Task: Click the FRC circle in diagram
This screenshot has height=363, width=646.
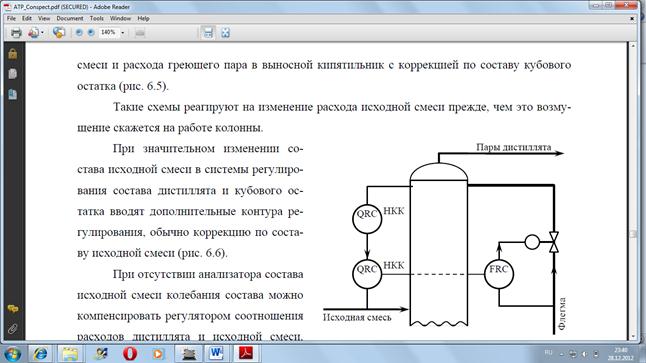Action: pos(499,274)
